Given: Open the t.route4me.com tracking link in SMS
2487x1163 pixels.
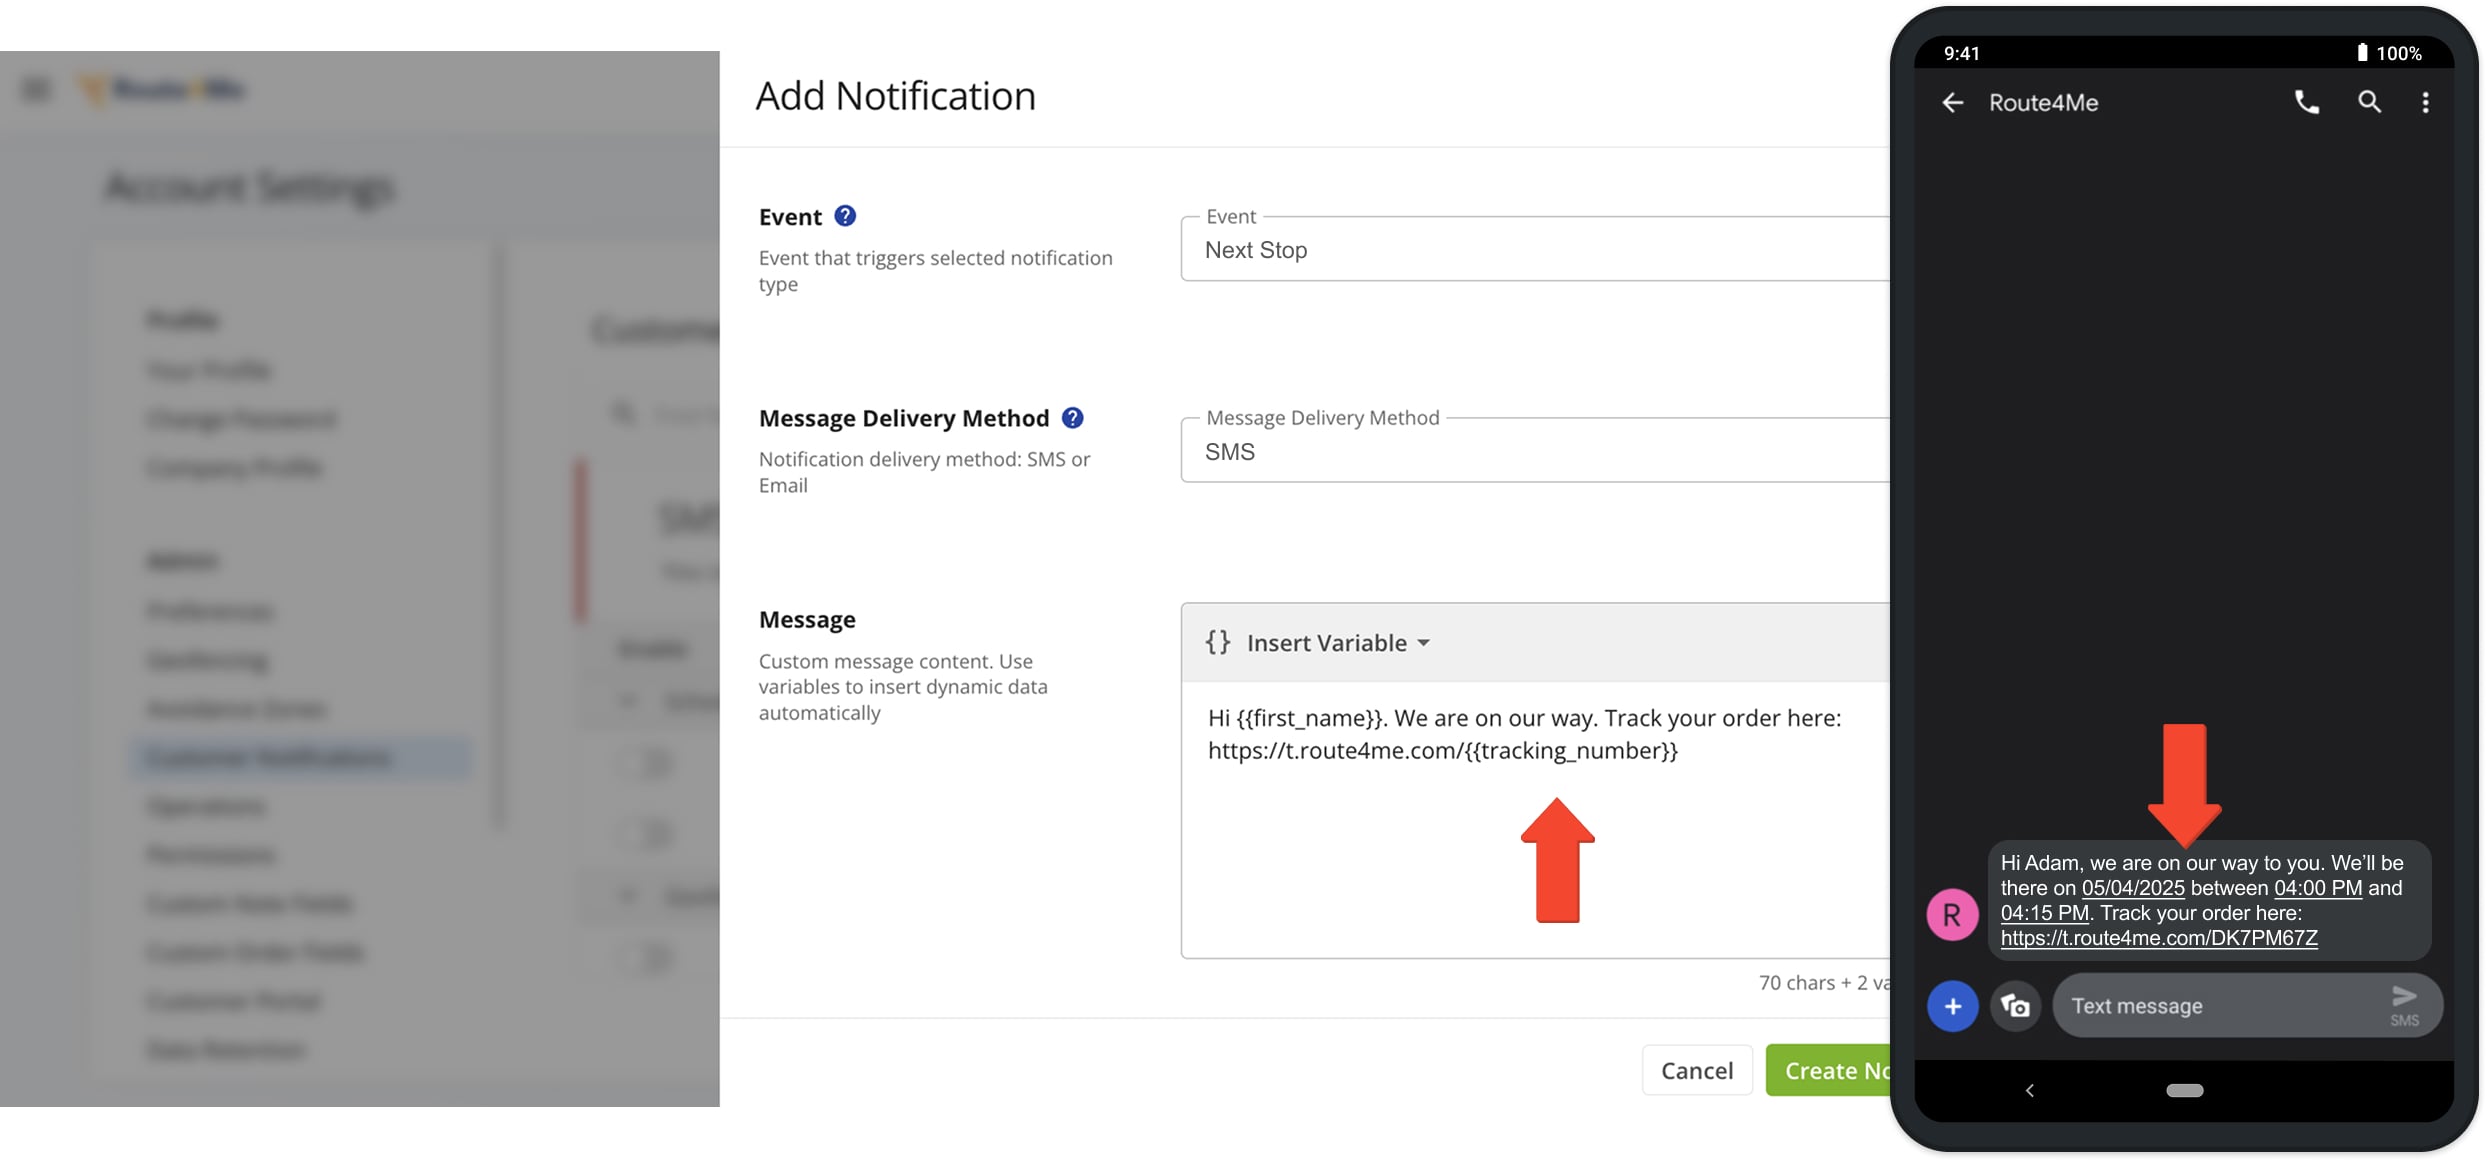Looking at the screenshot, I should click(2158, 938).
